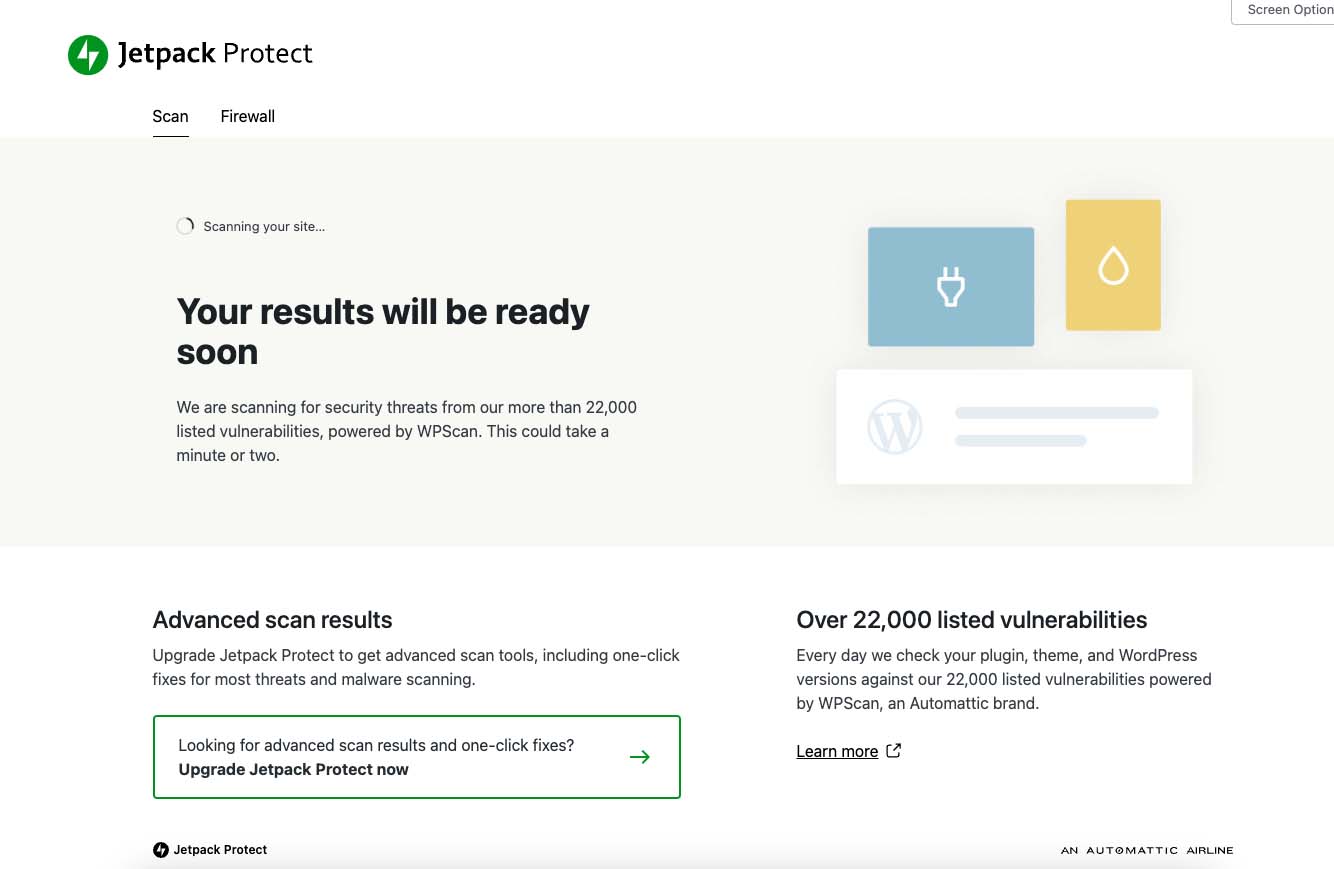
Task: Open the Upgrade Jetpack Protect now link
Action: click(x=293, y=770)
